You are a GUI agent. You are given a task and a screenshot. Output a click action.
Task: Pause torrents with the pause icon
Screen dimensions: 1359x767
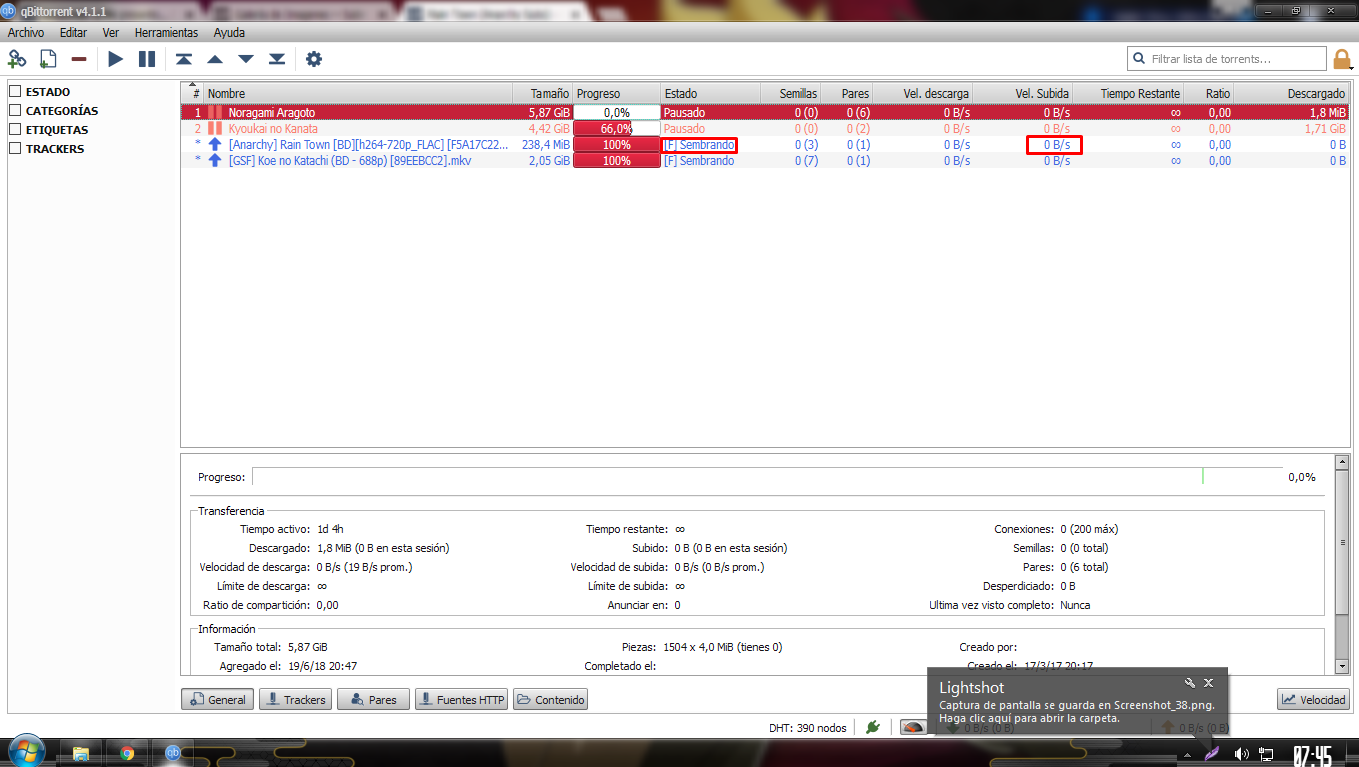pos(147,59)
